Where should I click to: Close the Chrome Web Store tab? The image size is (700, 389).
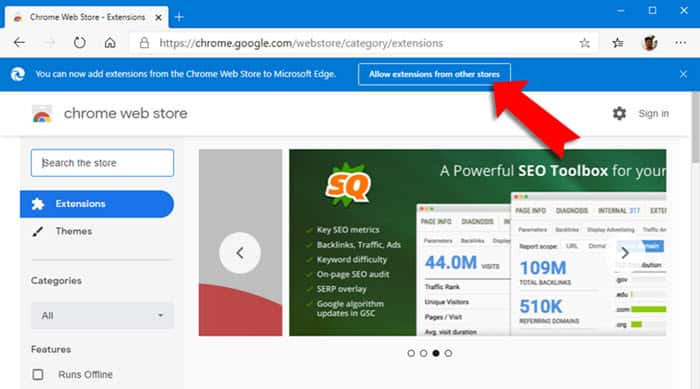[x=158, y=17]
